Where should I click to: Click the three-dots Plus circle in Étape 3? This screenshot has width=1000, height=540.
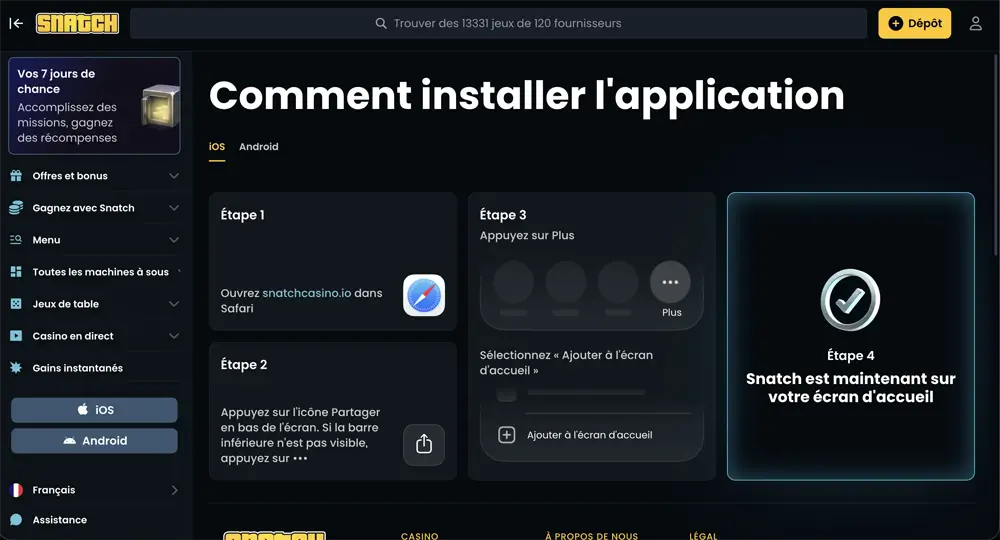pyautogui.click(x=670, y=282)
